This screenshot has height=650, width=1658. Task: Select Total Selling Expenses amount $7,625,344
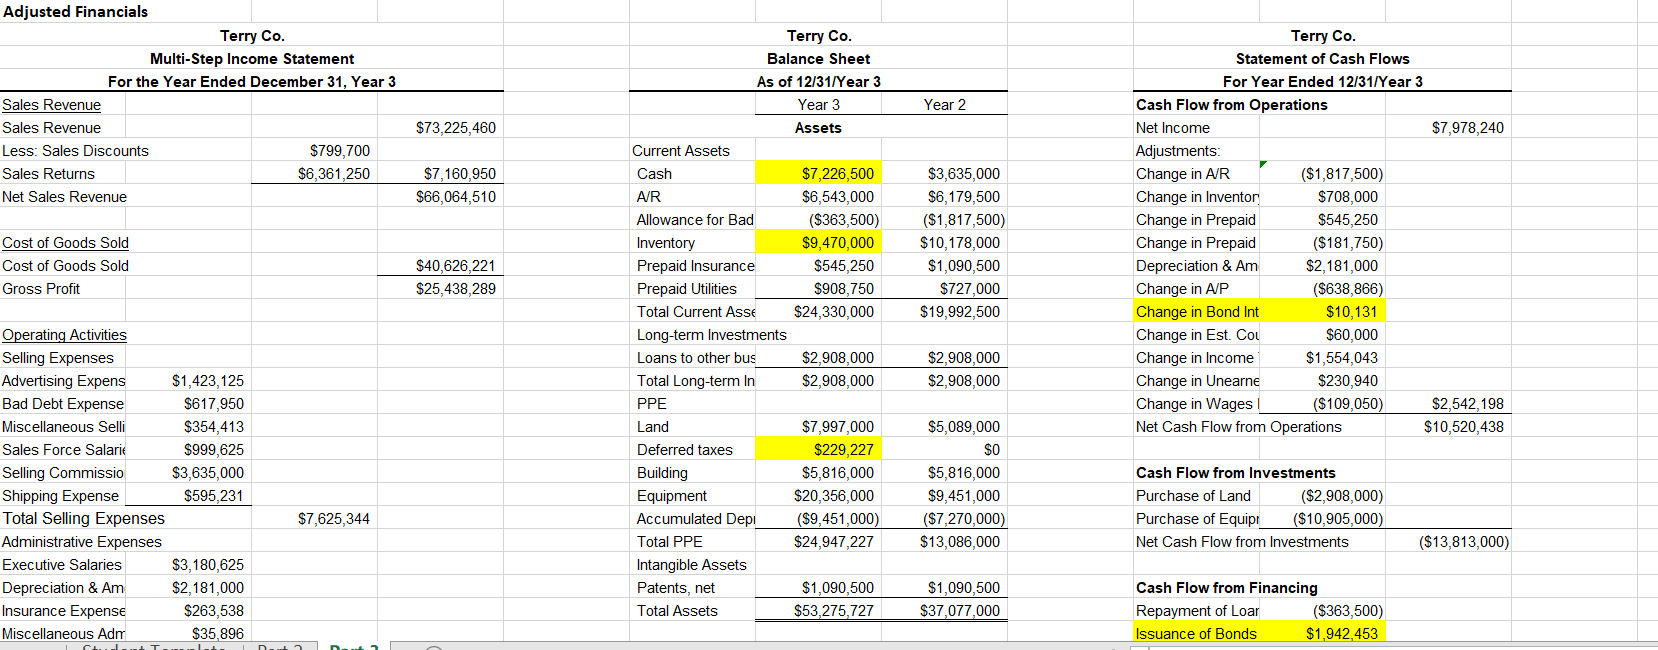tap(334, 519)
